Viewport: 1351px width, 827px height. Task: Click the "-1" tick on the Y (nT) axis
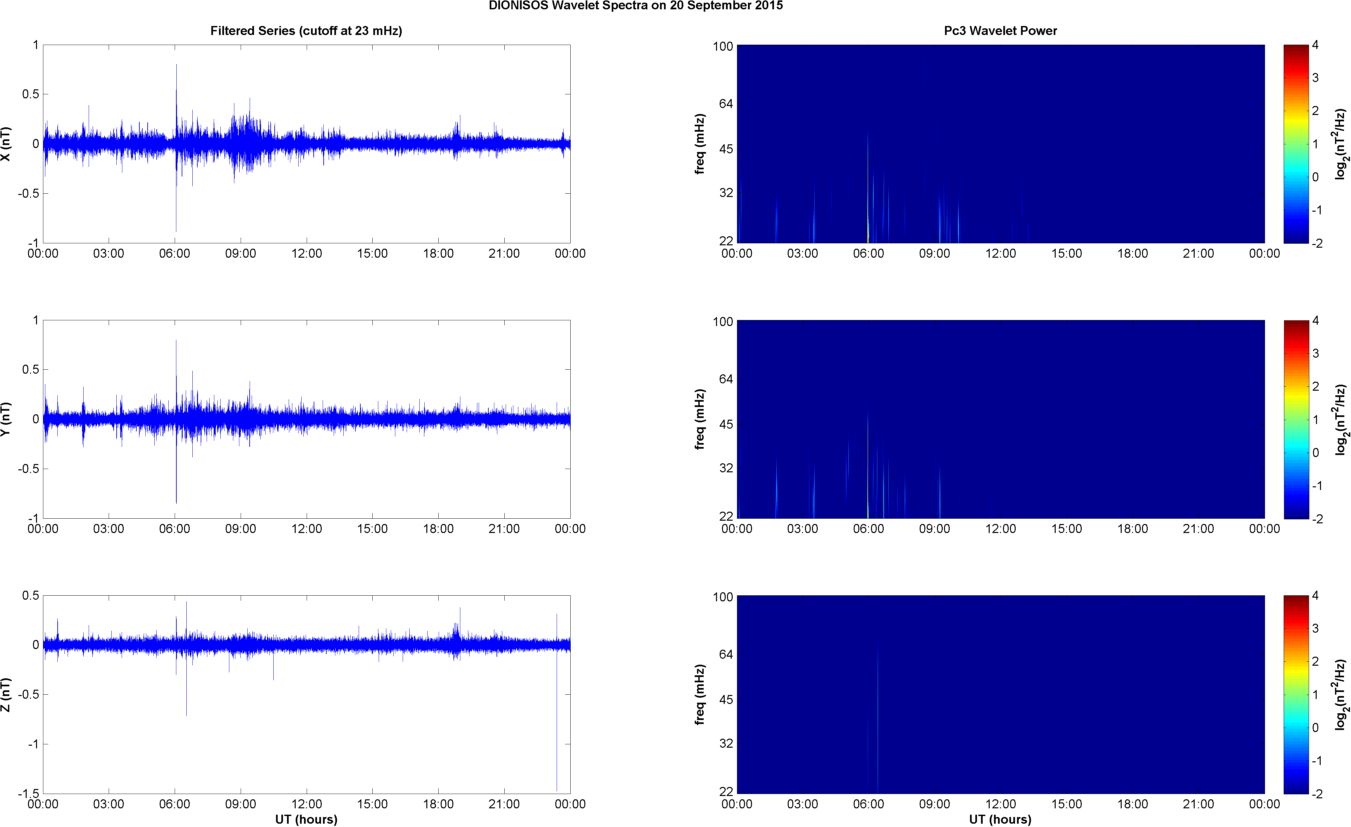coord(33,517)
